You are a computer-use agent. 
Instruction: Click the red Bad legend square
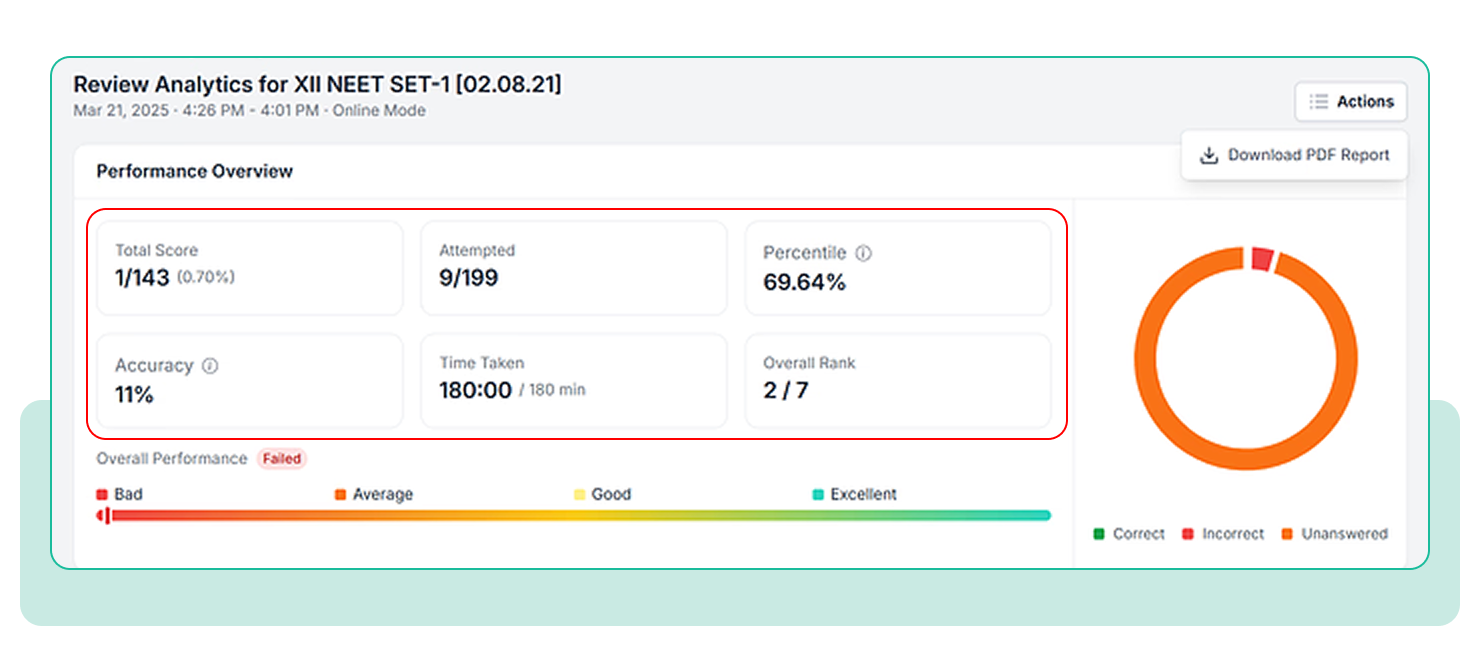102,495
